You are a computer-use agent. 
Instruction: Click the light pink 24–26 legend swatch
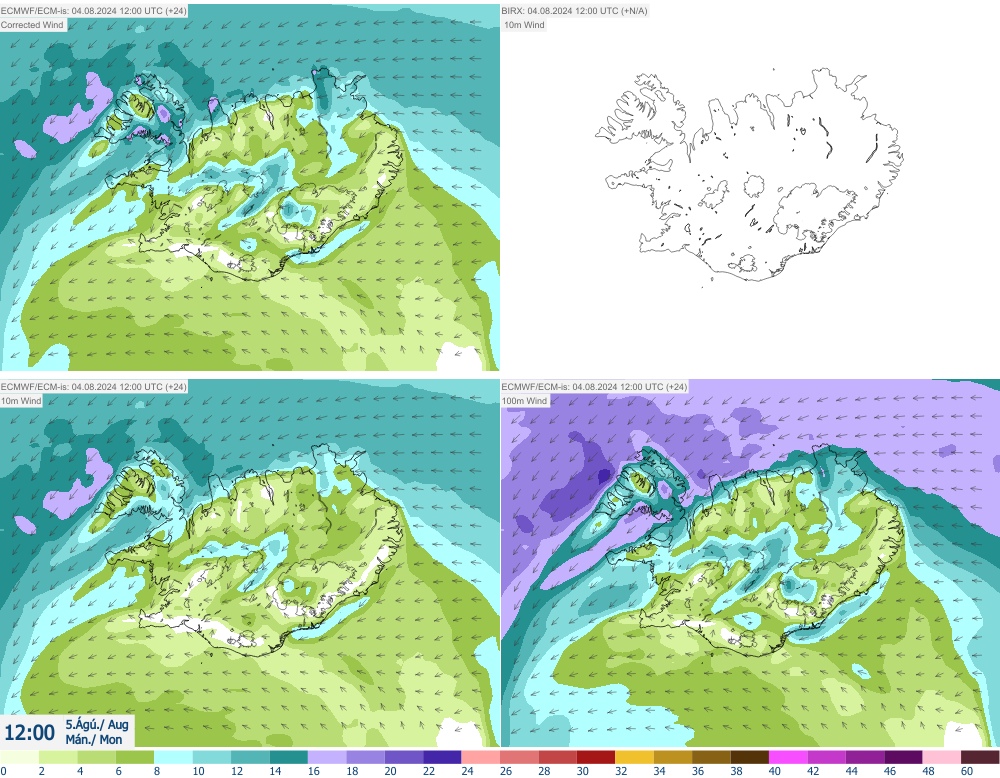tap(481, 757)
